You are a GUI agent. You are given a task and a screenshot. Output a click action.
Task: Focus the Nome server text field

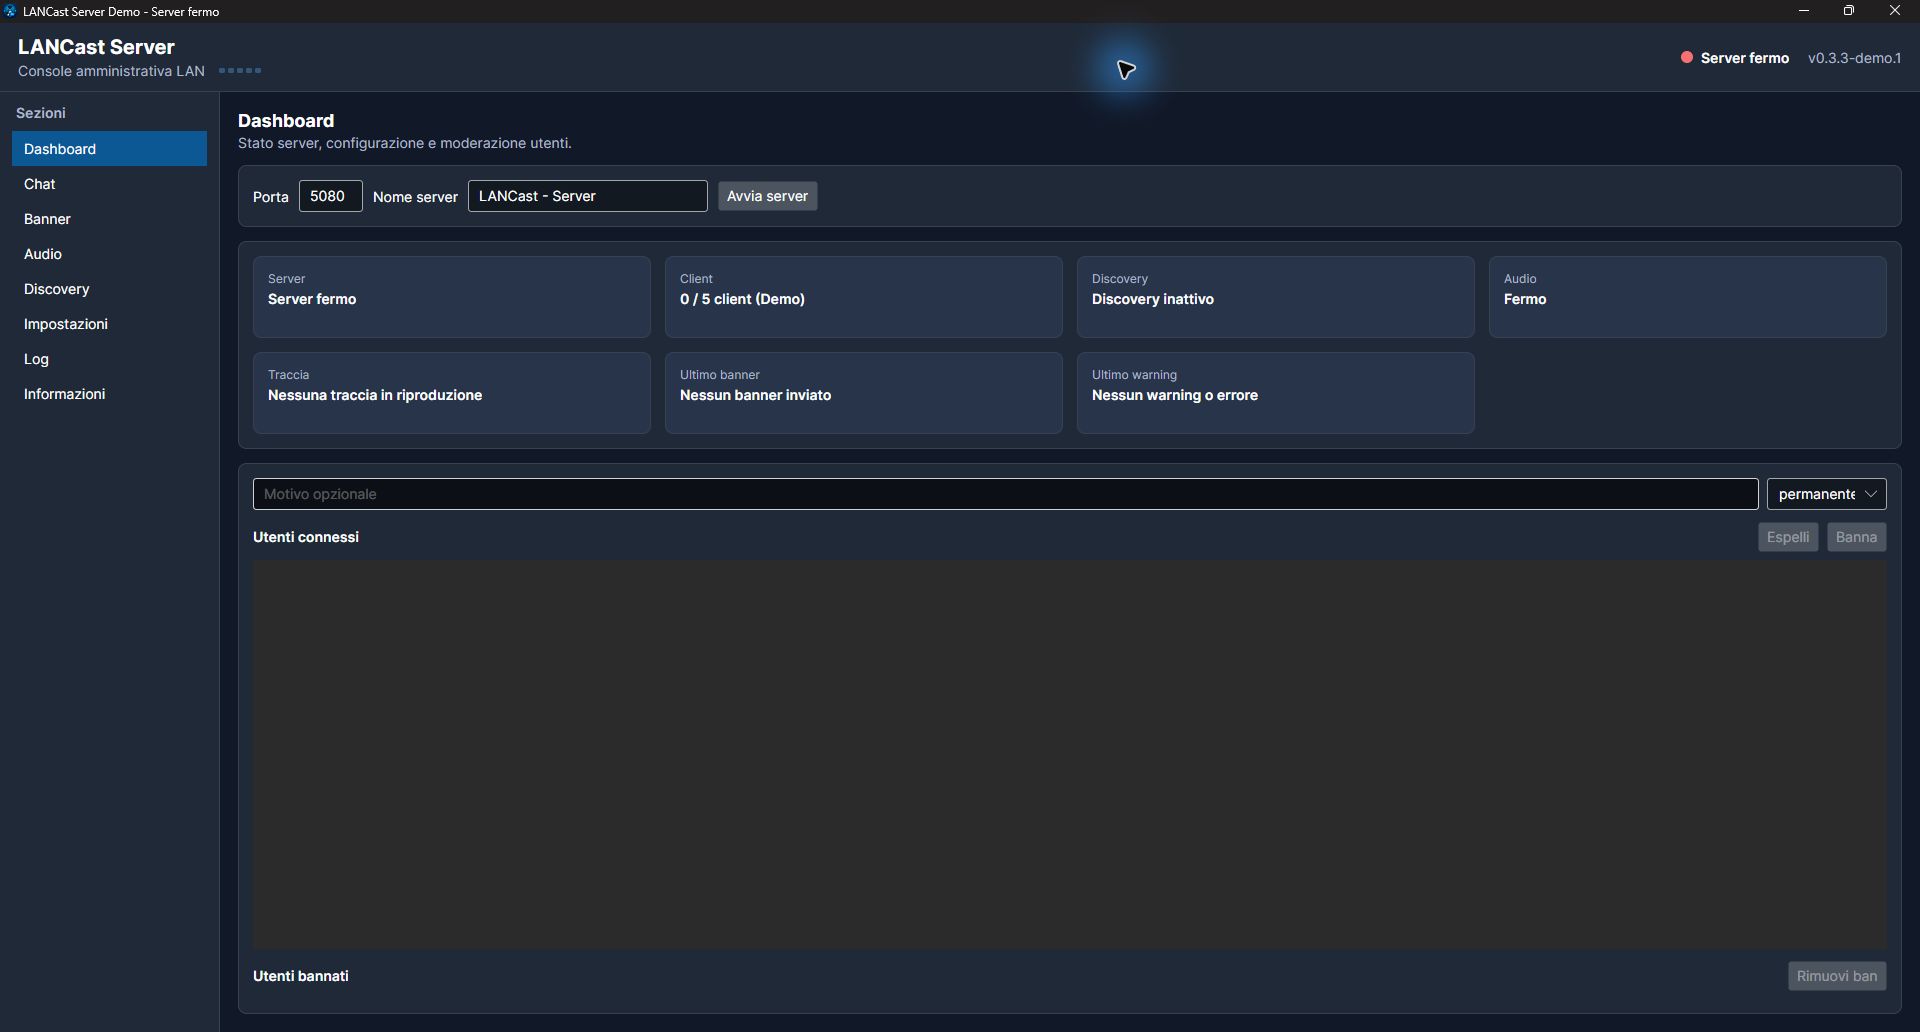(588, 196)
